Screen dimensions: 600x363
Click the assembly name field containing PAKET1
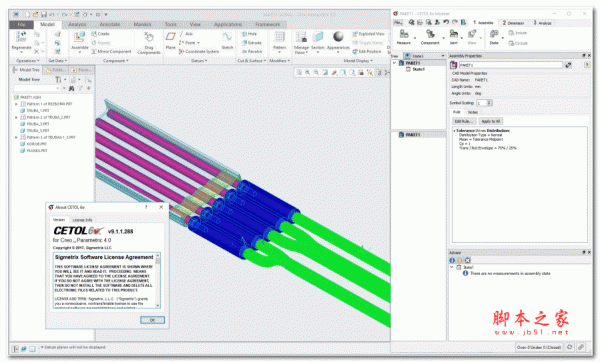tap(510, 65)
